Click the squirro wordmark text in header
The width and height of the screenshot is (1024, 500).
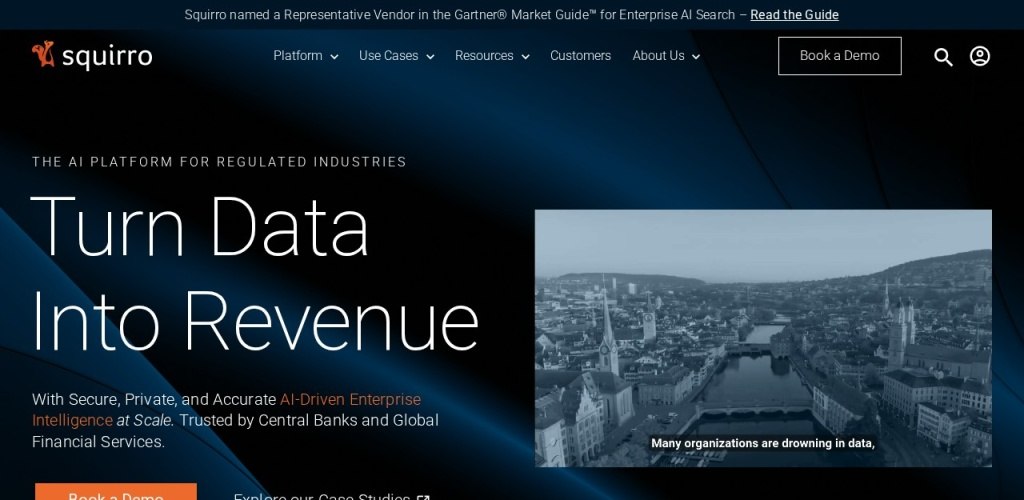(x=106, y=57)
